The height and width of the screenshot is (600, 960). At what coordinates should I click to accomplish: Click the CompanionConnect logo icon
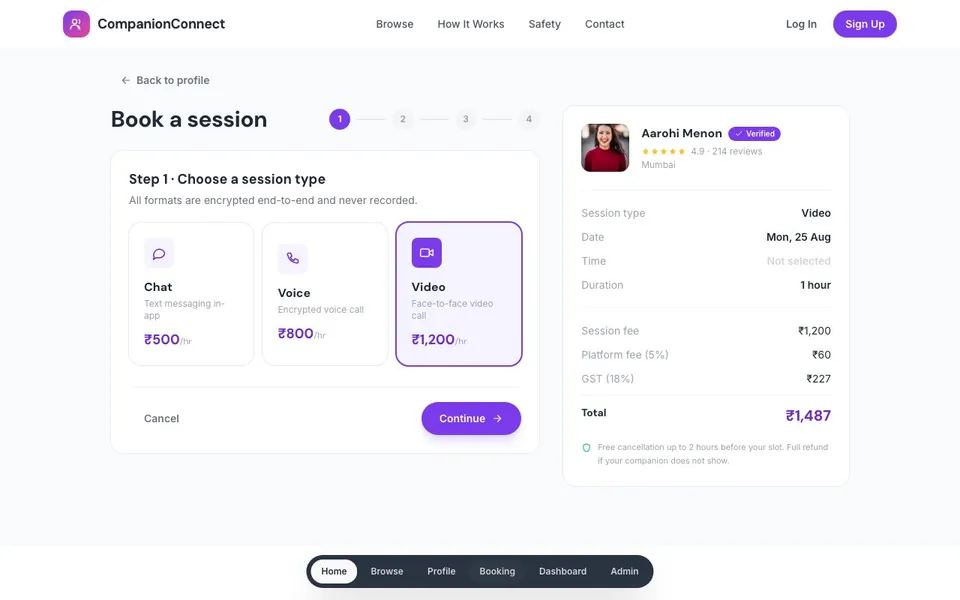[x=77, y=24]
